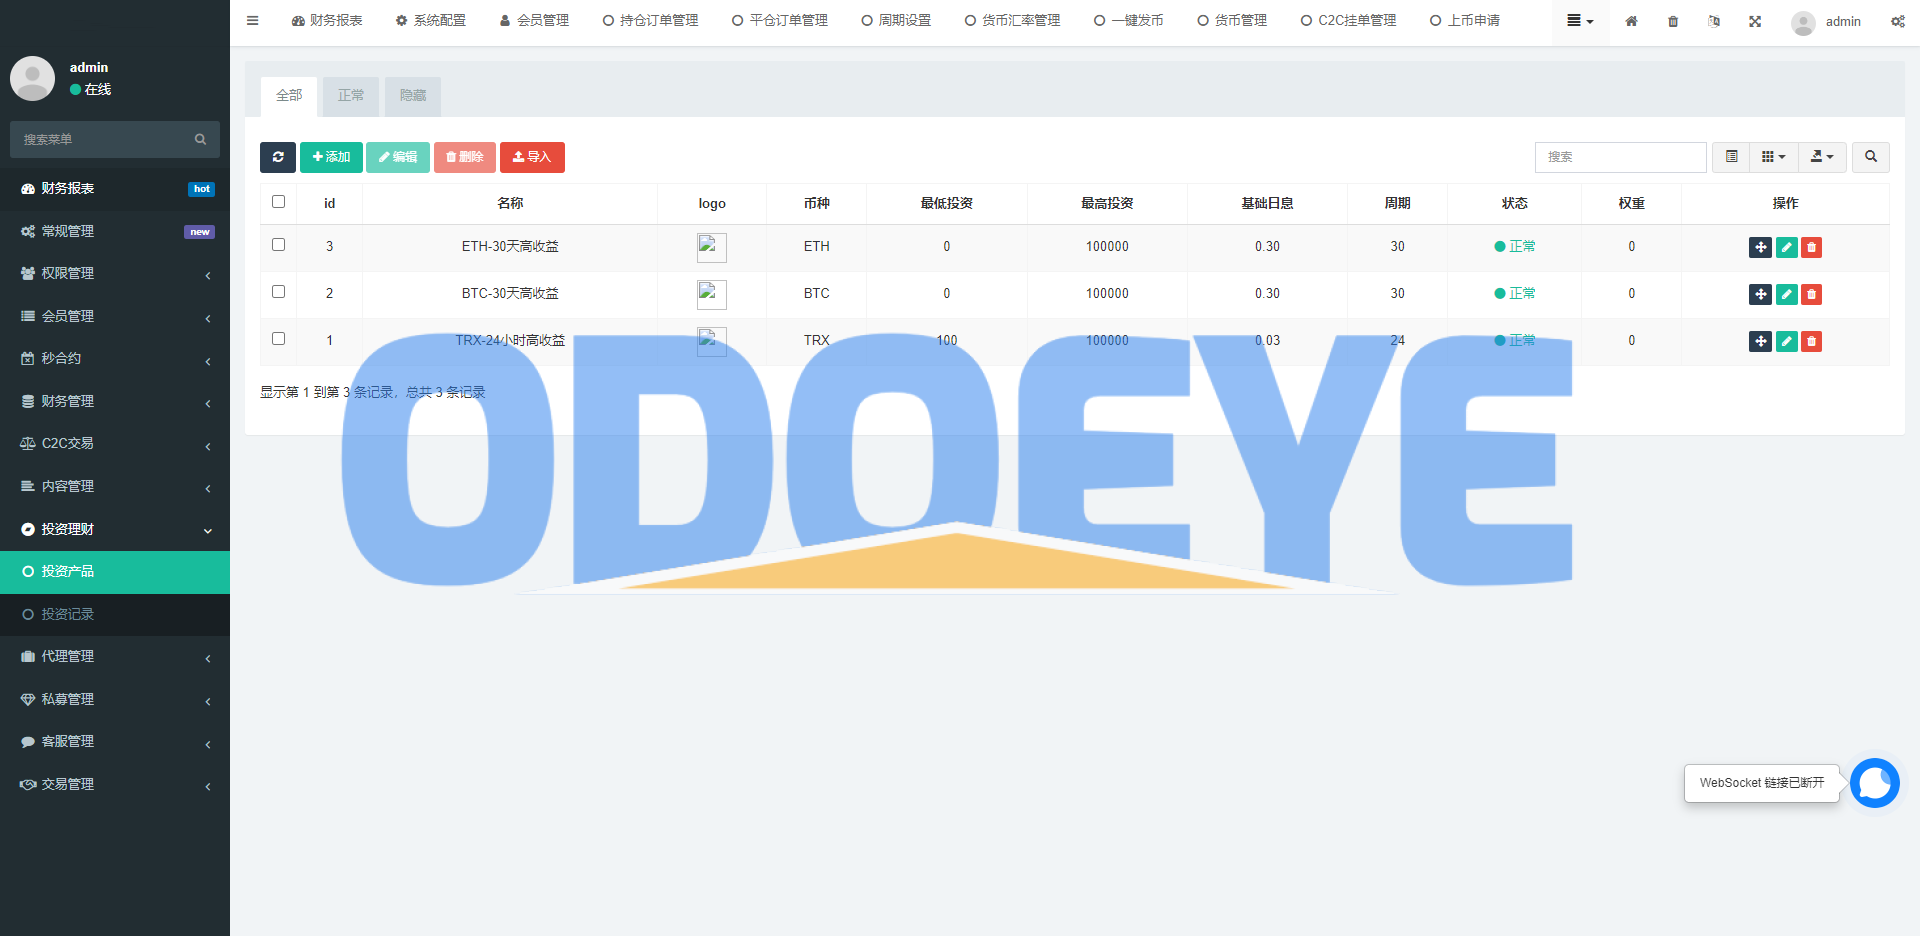This screenshot has height=936, width=1920.
Task: Open the 一键发币 top tab
Action: point(1129,21)
